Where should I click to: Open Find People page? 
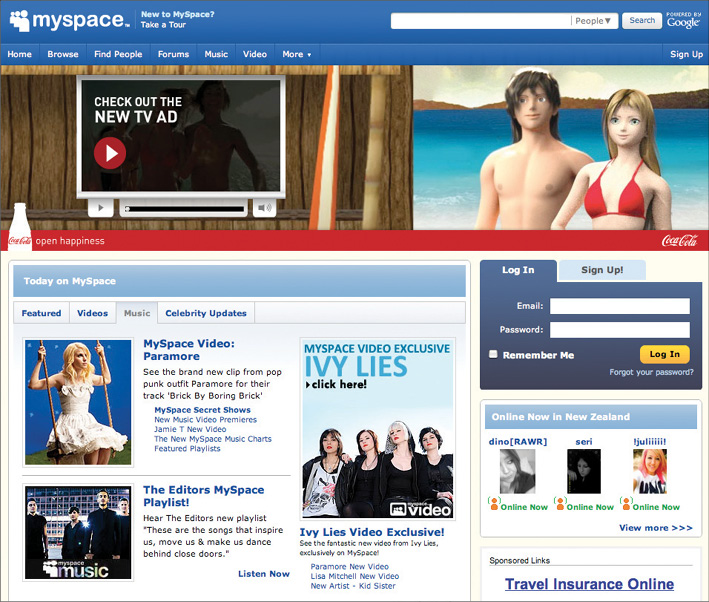click(118, 54)
